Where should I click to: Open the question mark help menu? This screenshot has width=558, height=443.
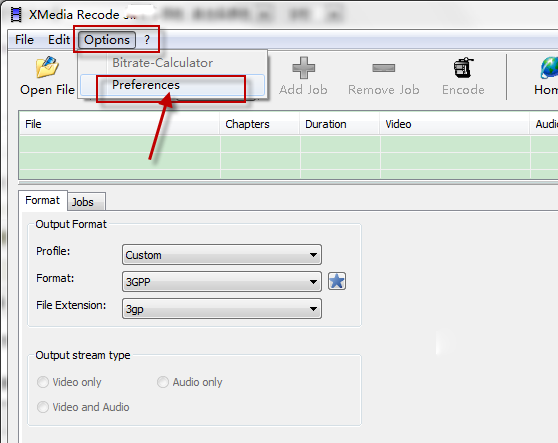click(x=147, y=39)
